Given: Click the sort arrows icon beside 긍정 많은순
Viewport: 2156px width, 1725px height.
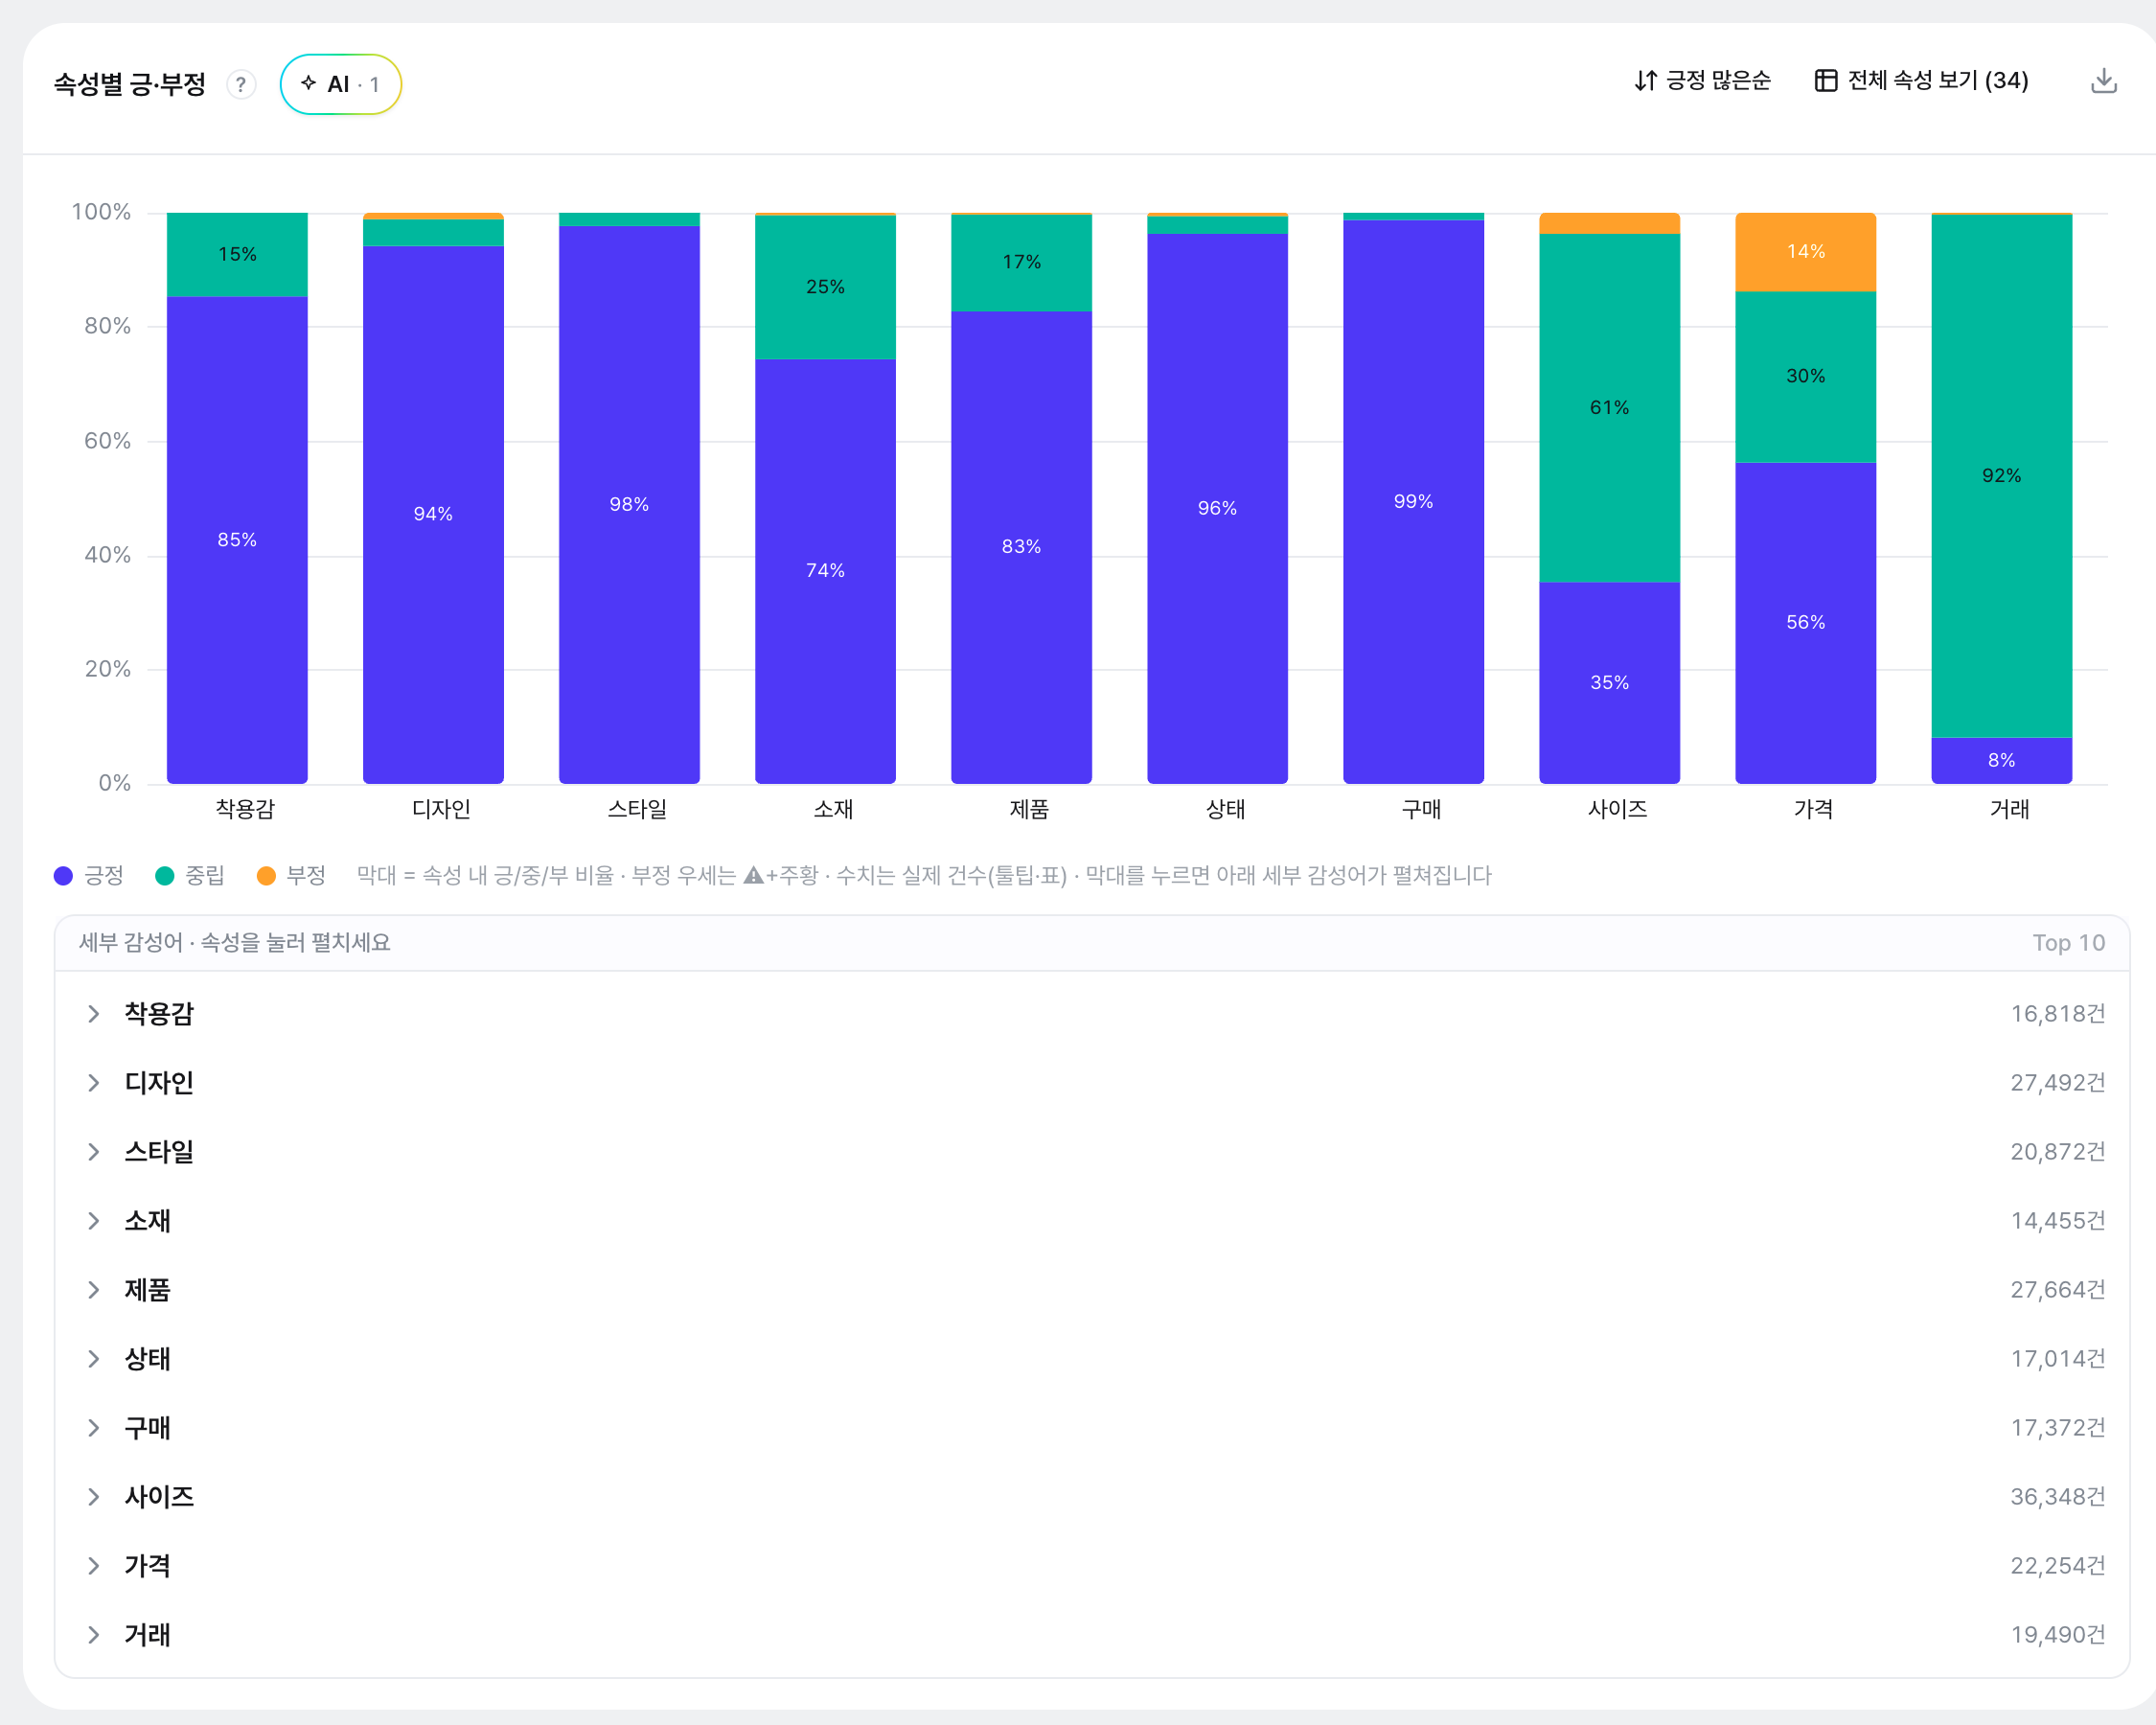Looking at the screenshot, I should [x=1645, y=81].
